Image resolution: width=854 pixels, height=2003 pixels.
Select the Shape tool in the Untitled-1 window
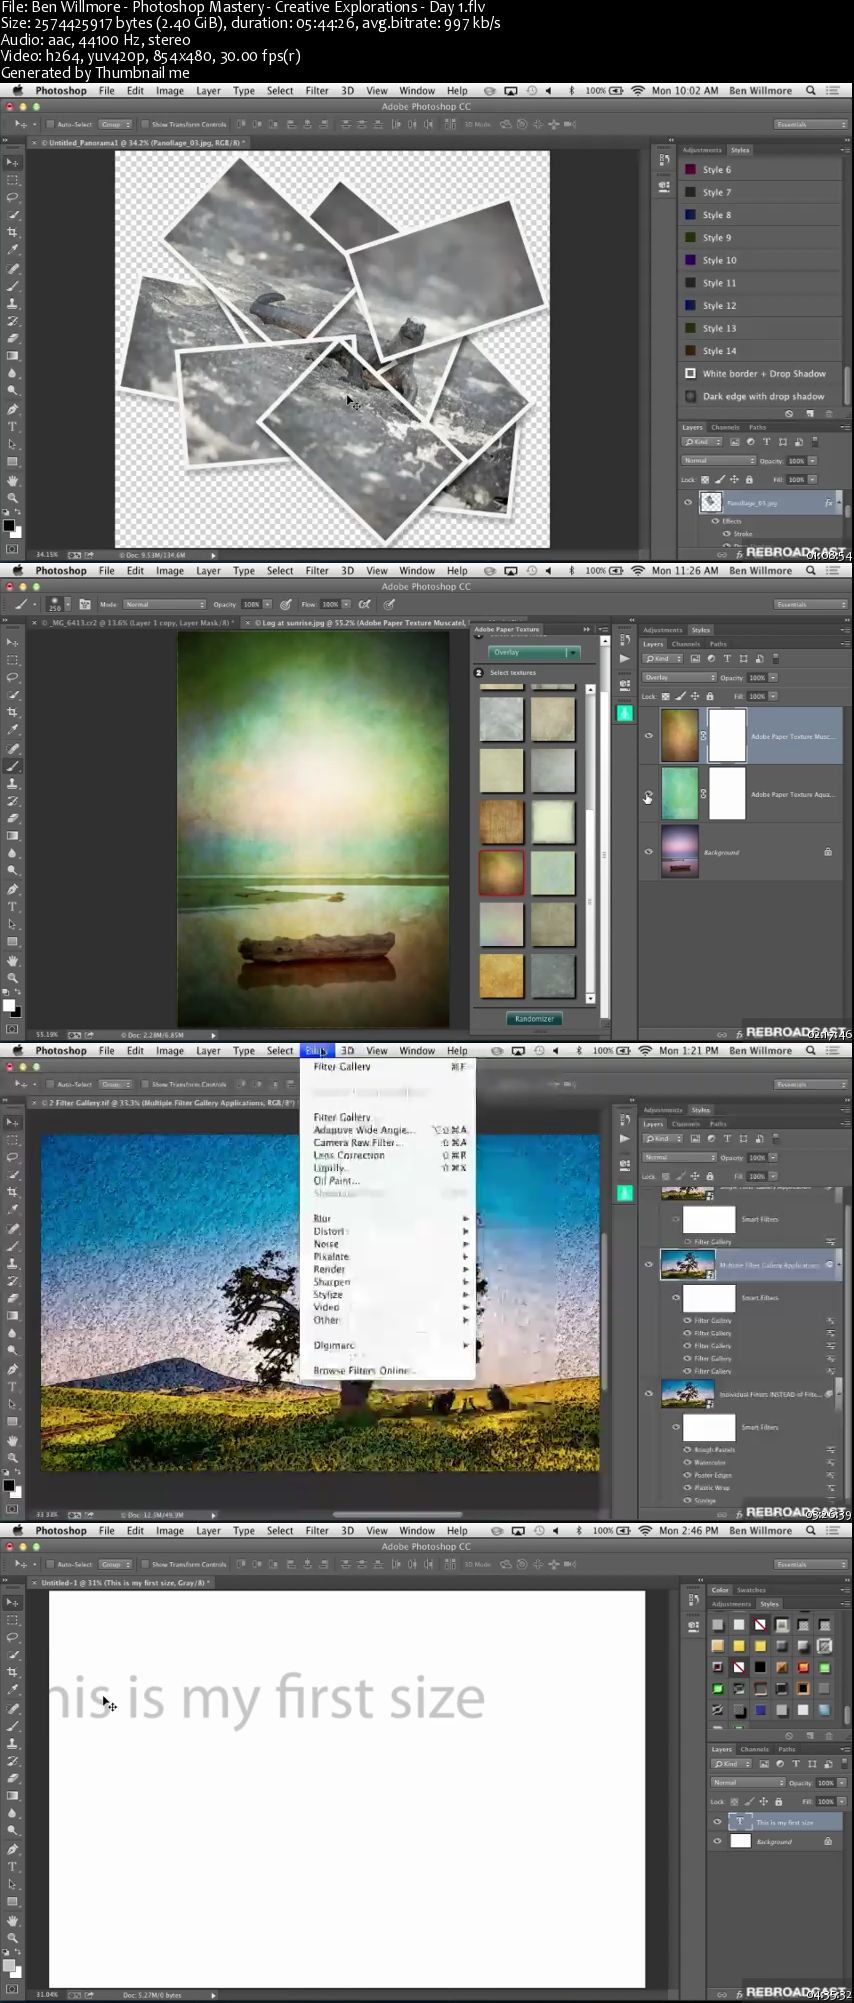click(x=13, y=1902)
